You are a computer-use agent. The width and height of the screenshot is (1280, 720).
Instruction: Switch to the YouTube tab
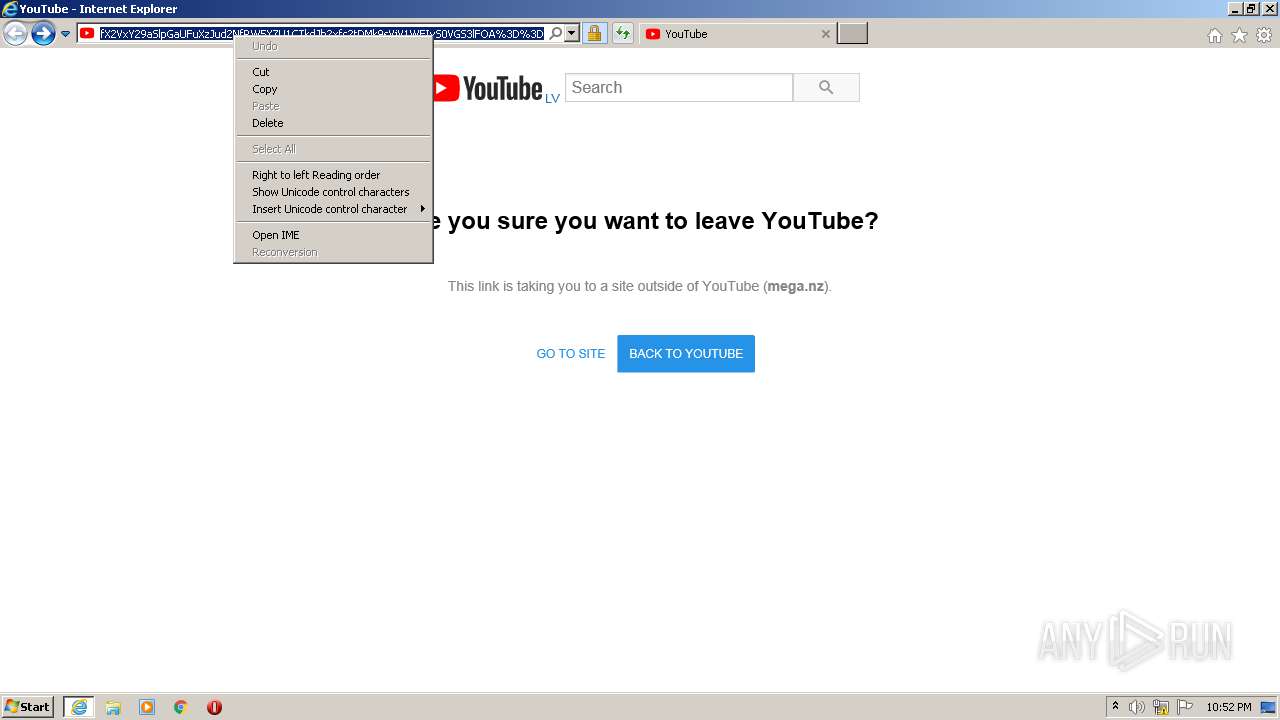pyautogui.click(x=738, y=34)
